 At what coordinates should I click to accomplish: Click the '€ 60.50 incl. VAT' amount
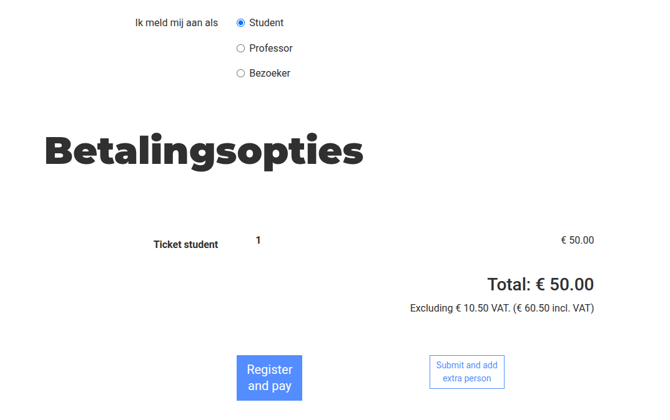(554, 308)
